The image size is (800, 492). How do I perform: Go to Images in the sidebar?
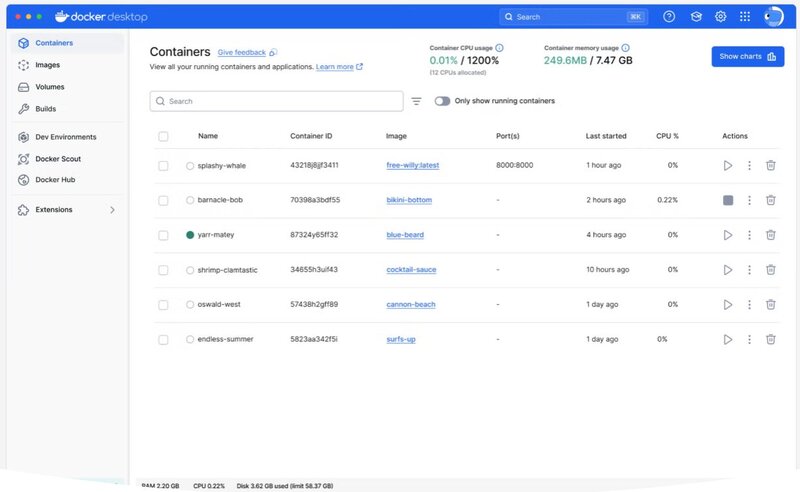coord(47,65)
